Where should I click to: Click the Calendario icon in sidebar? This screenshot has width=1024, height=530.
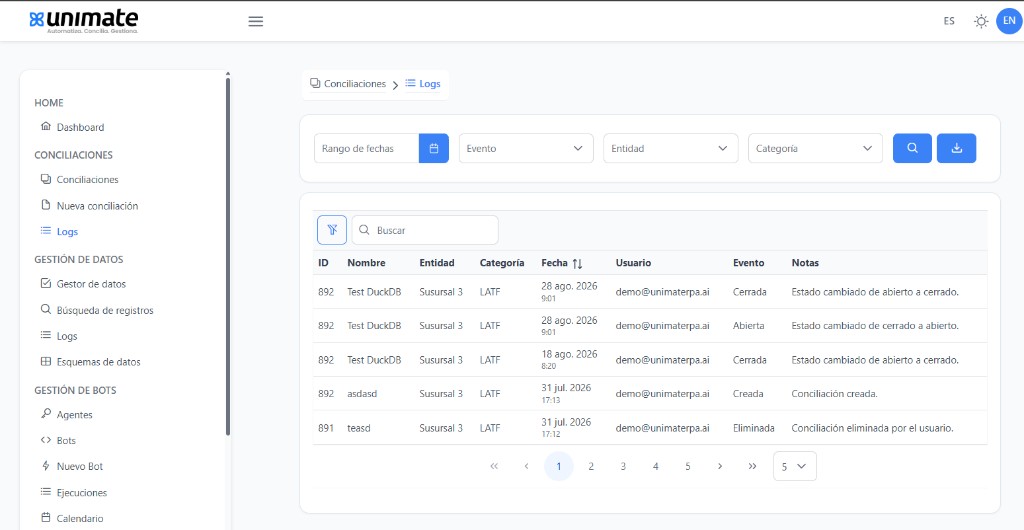[x=46, y=518]
